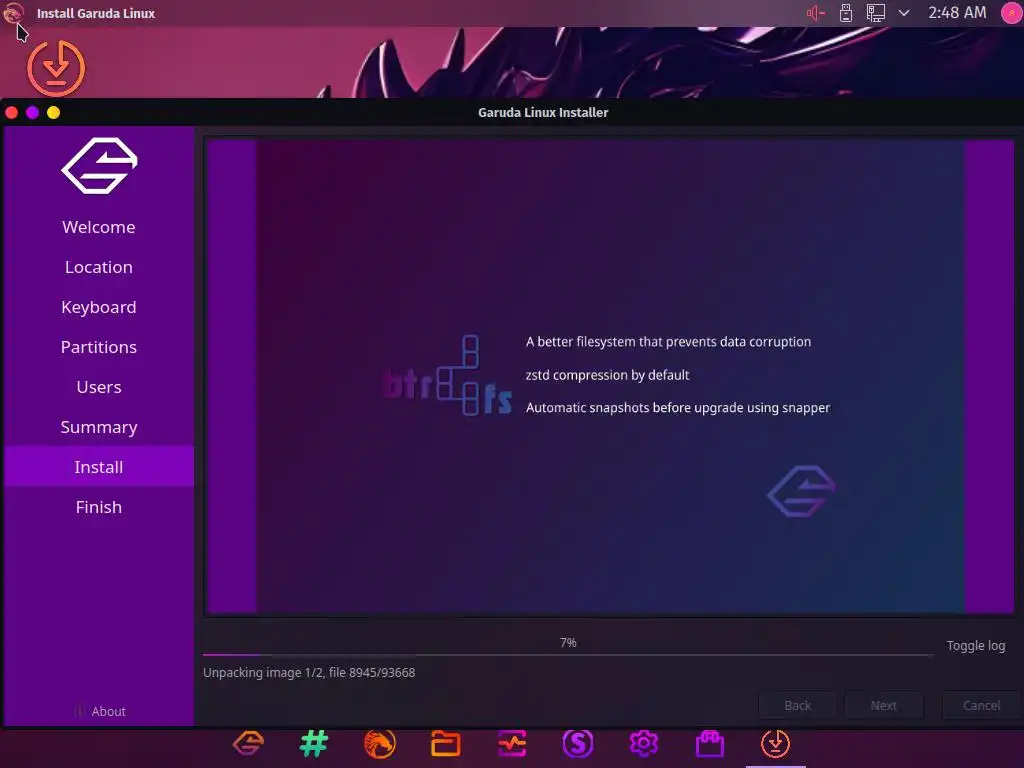Launch the purple S app icon in dock

(578, 743)
